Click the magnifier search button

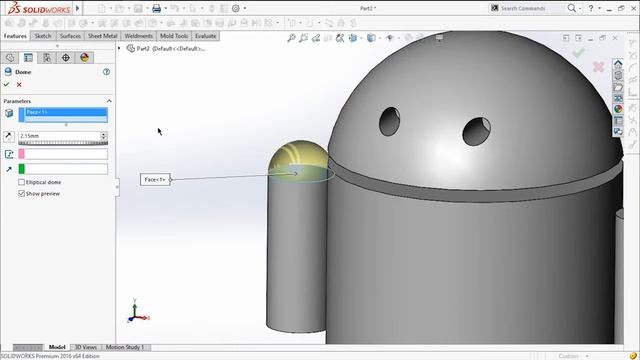[x=572, y=8]
